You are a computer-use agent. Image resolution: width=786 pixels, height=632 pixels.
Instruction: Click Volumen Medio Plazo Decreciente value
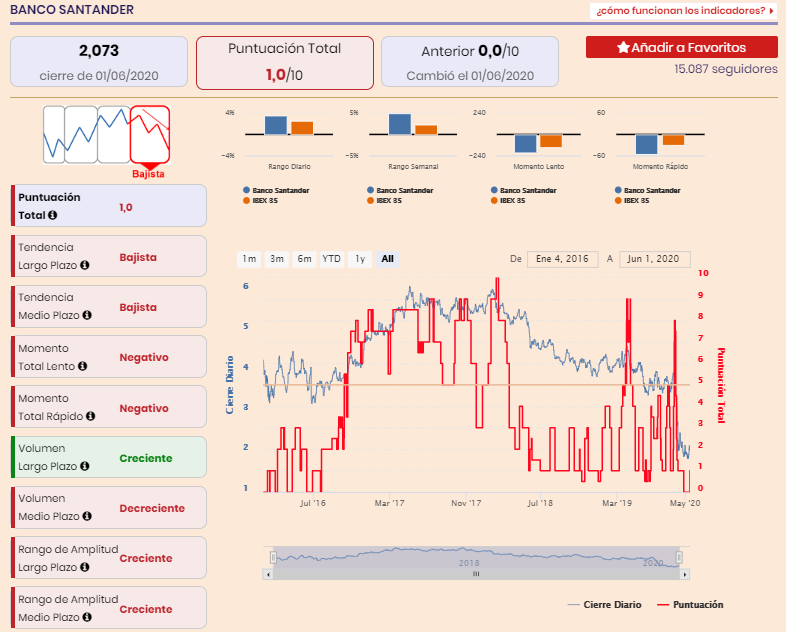click(x=152, y=508)
